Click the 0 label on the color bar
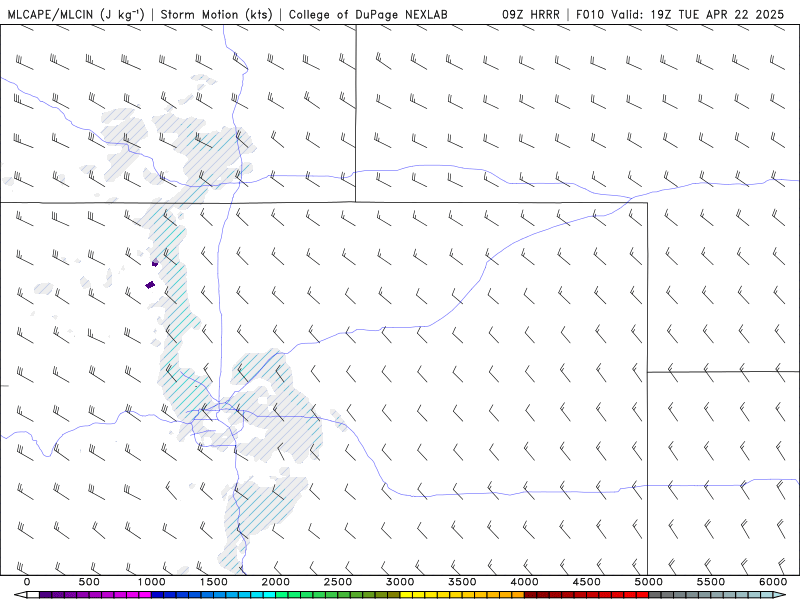The height and width of the screenshot is (600, 800). (27, 582)
